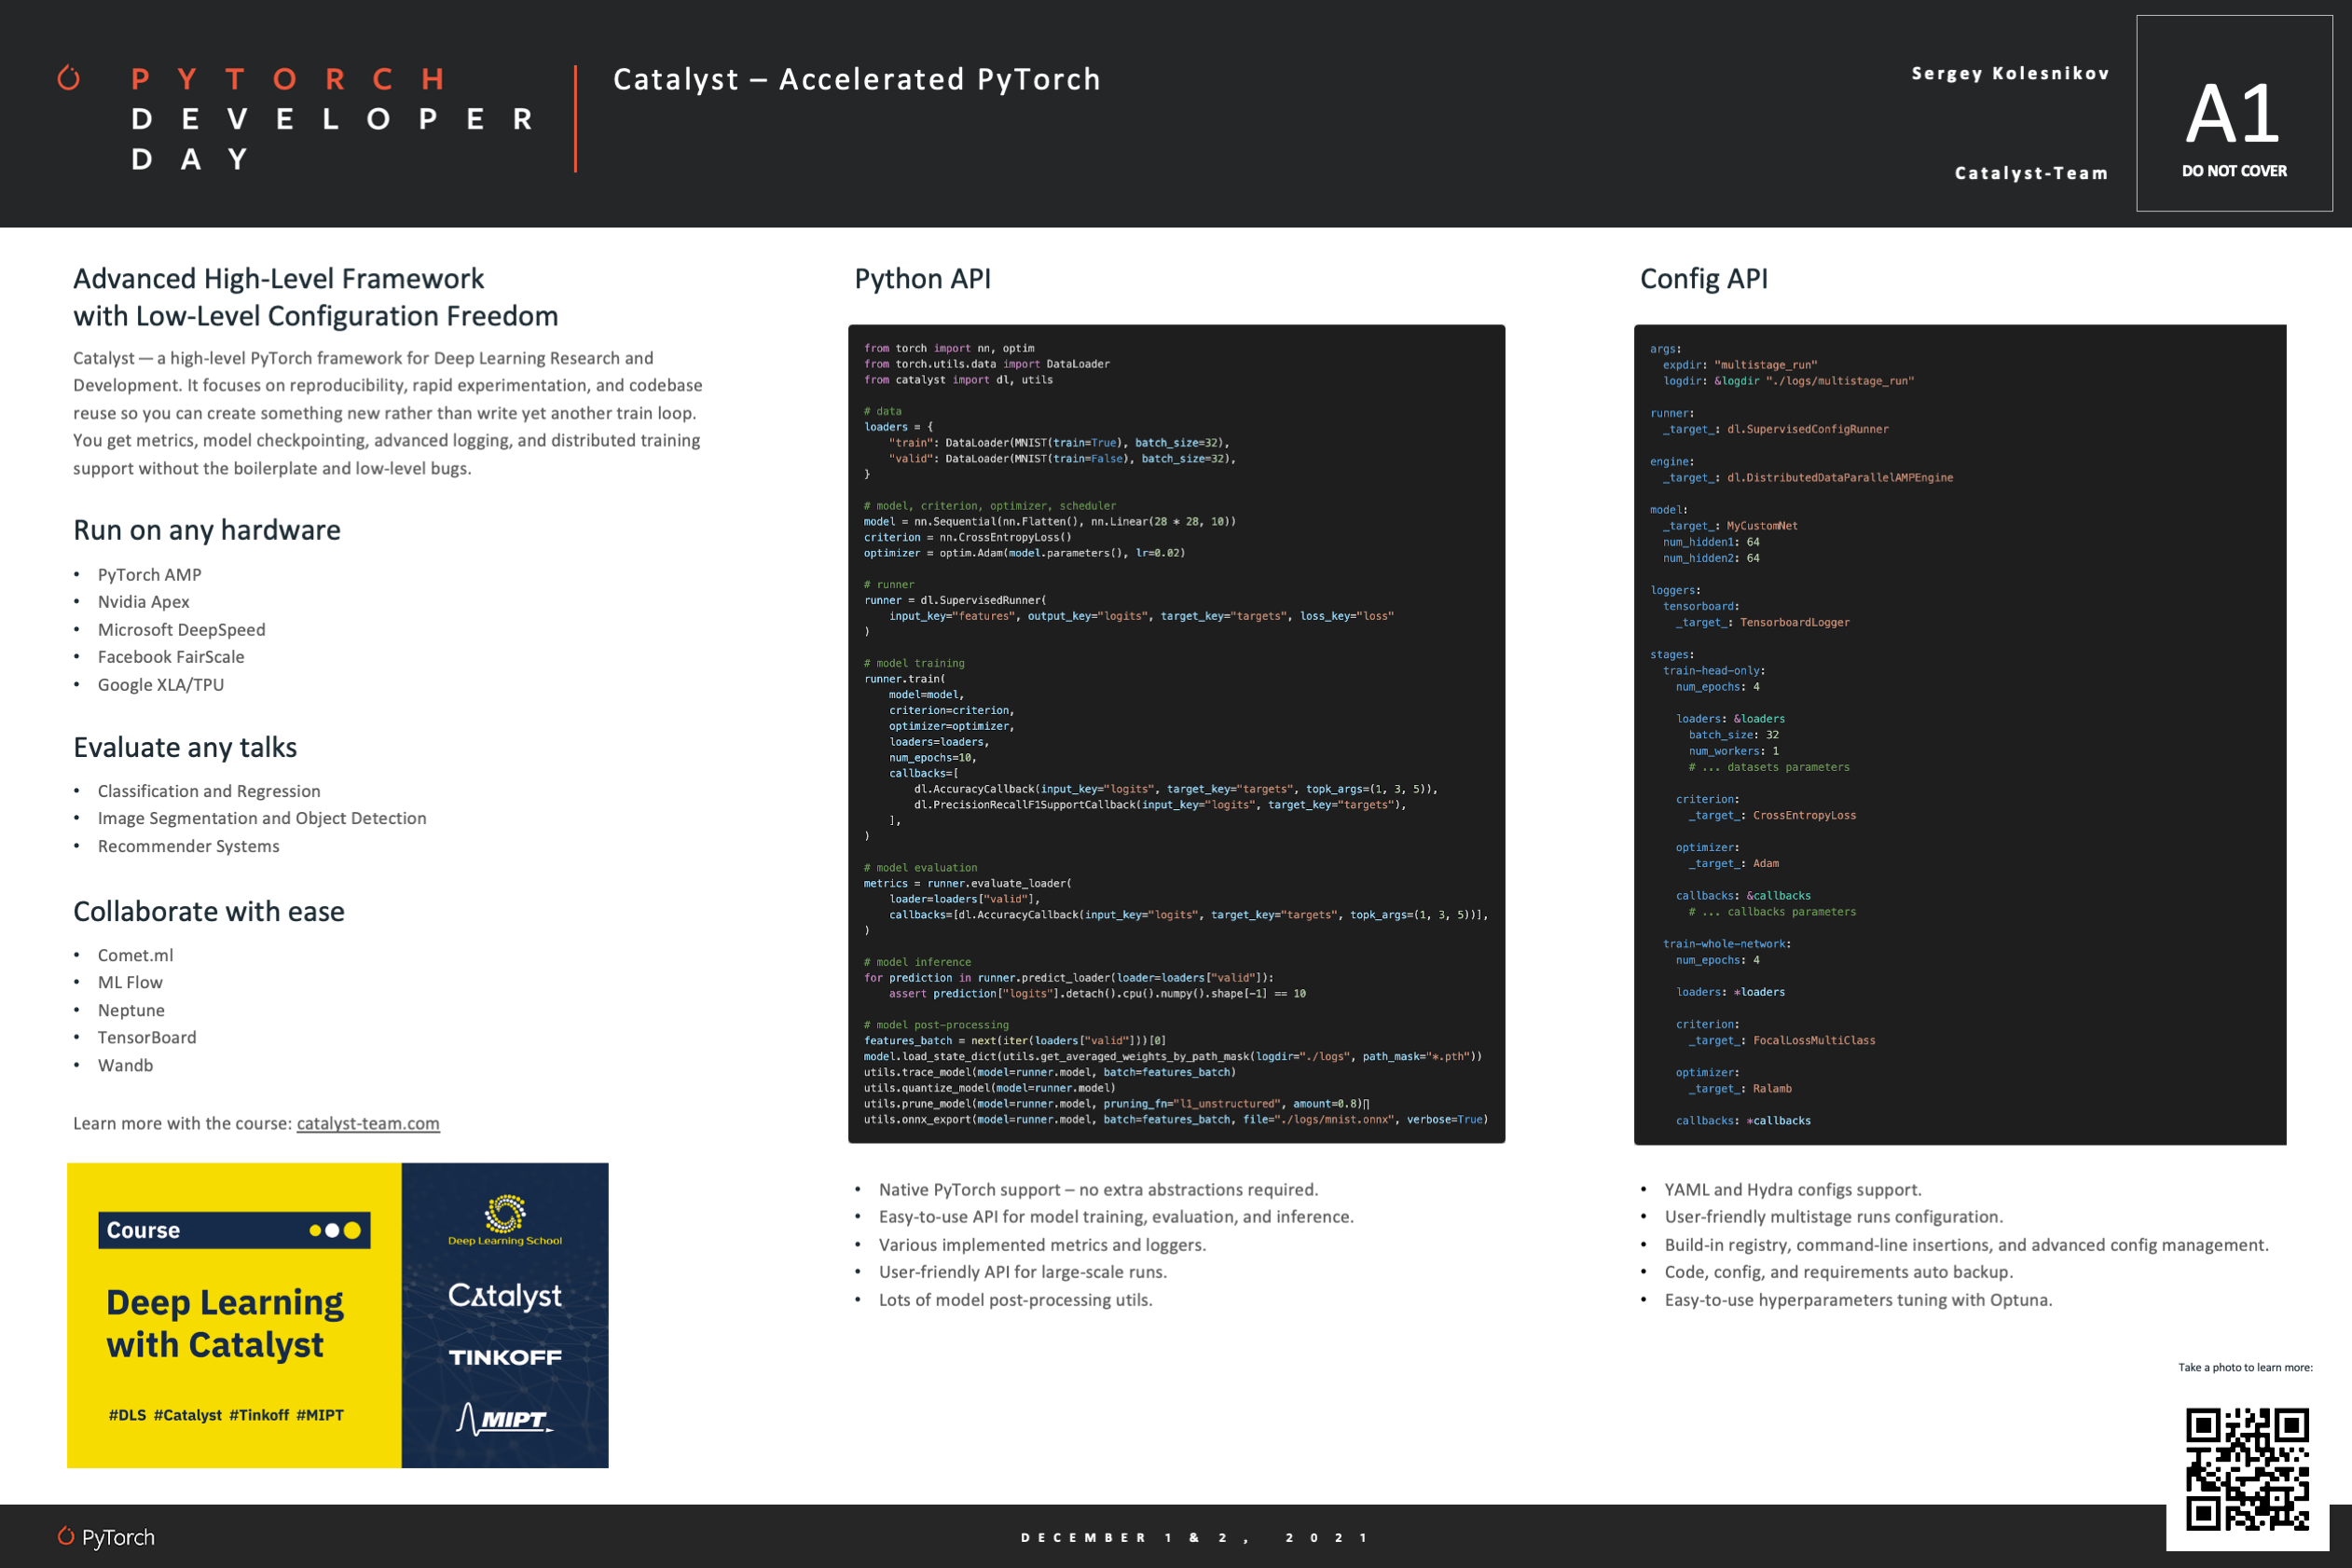Click the Deep Learning with Catalyst banner
The height and width of the screenshot is (1568, 2352).
pos(338,1315)
